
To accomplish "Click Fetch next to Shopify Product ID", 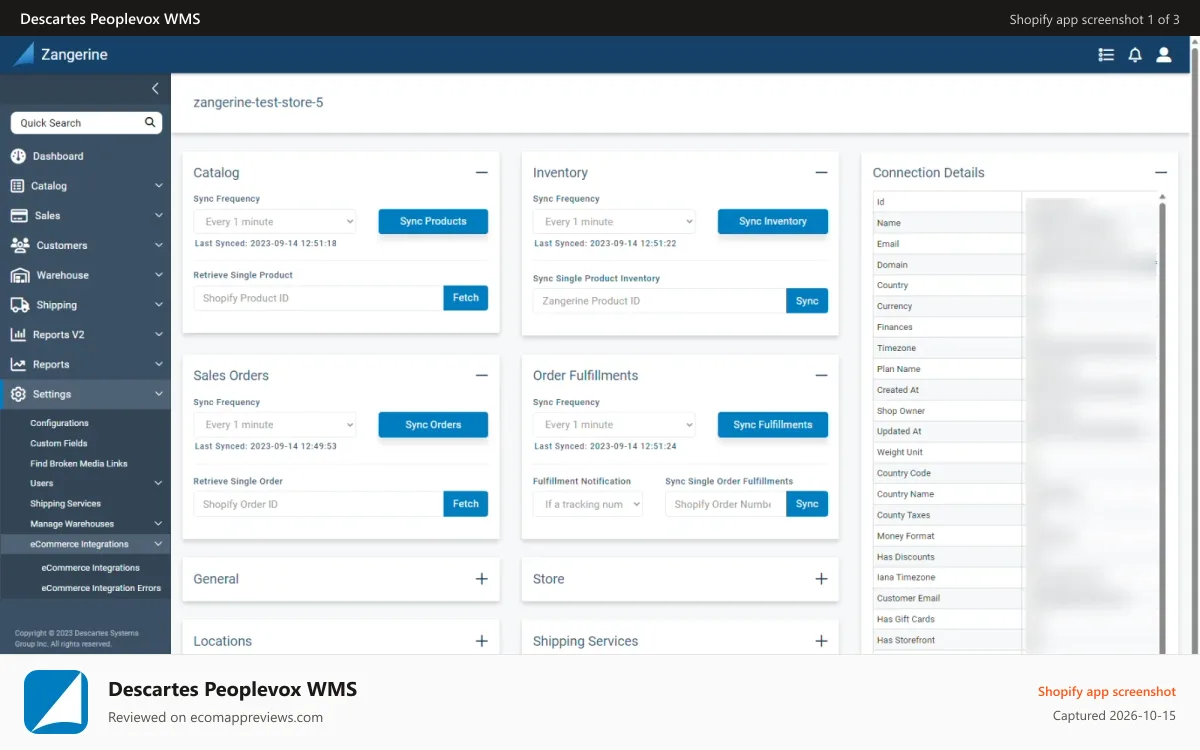I will pos(466,298).
